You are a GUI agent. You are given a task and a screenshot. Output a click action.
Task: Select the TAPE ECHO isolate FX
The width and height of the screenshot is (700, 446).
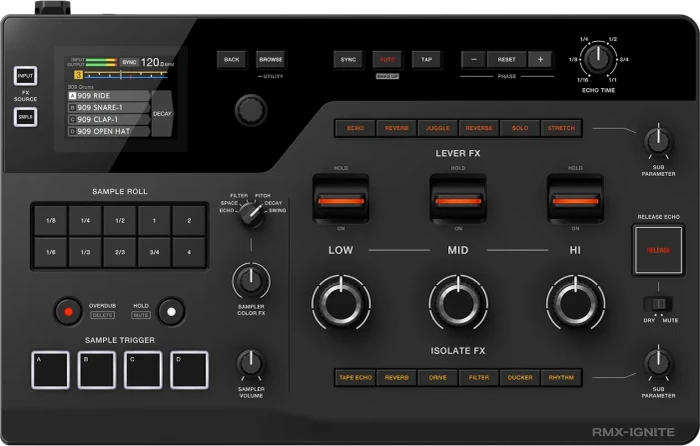coord(355,378)
